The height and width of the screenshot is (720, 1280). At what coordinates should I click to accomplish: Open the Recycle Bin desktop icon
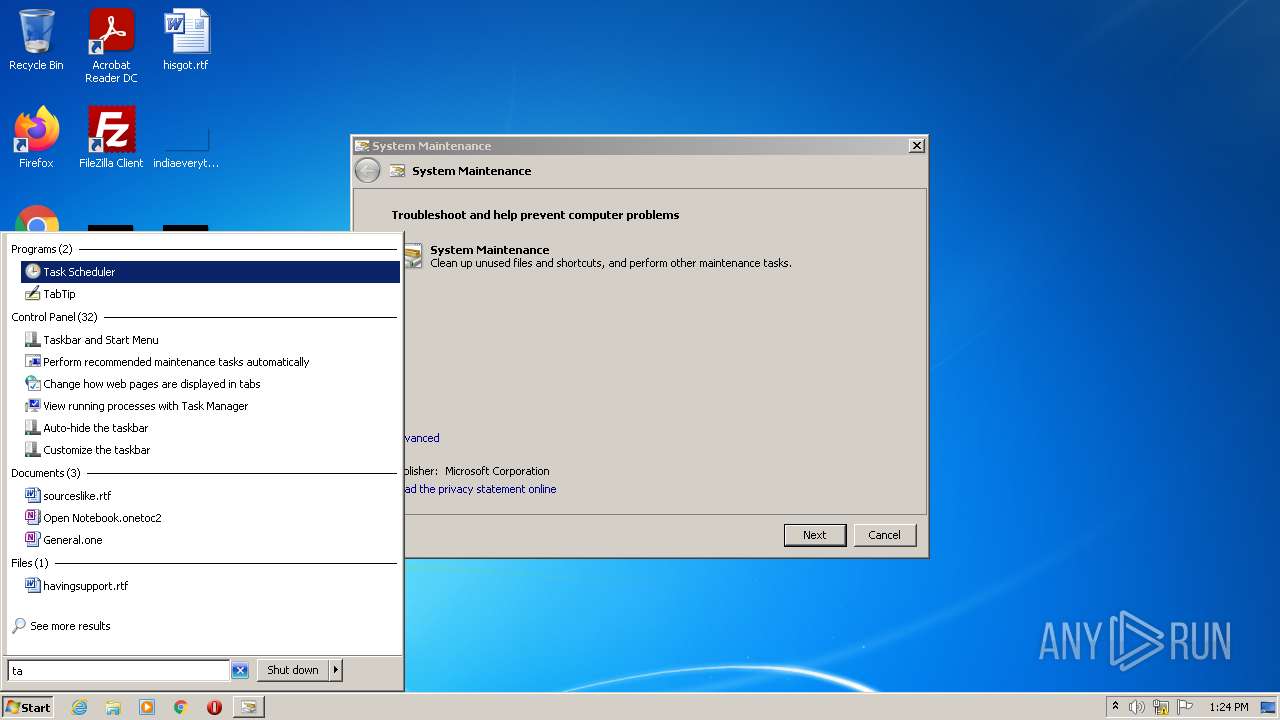tap(36, 40)
